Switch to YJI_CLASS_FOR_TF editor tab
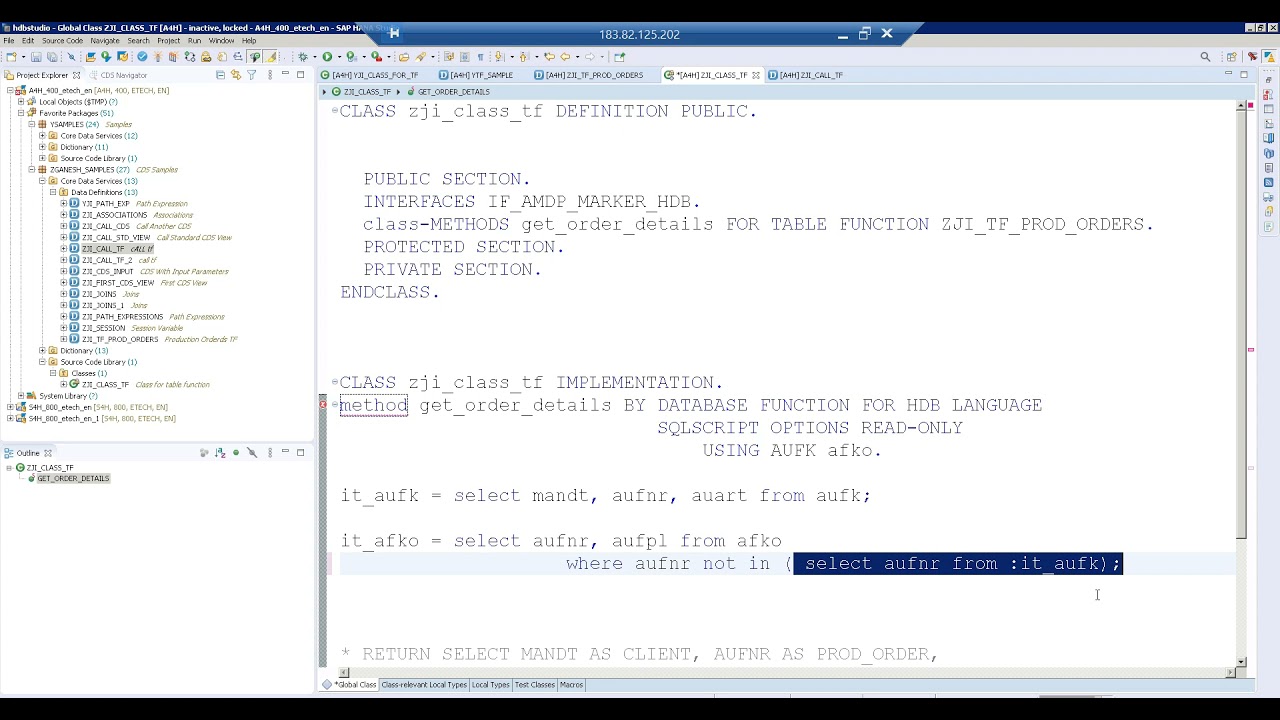 [x=370, y=75]
